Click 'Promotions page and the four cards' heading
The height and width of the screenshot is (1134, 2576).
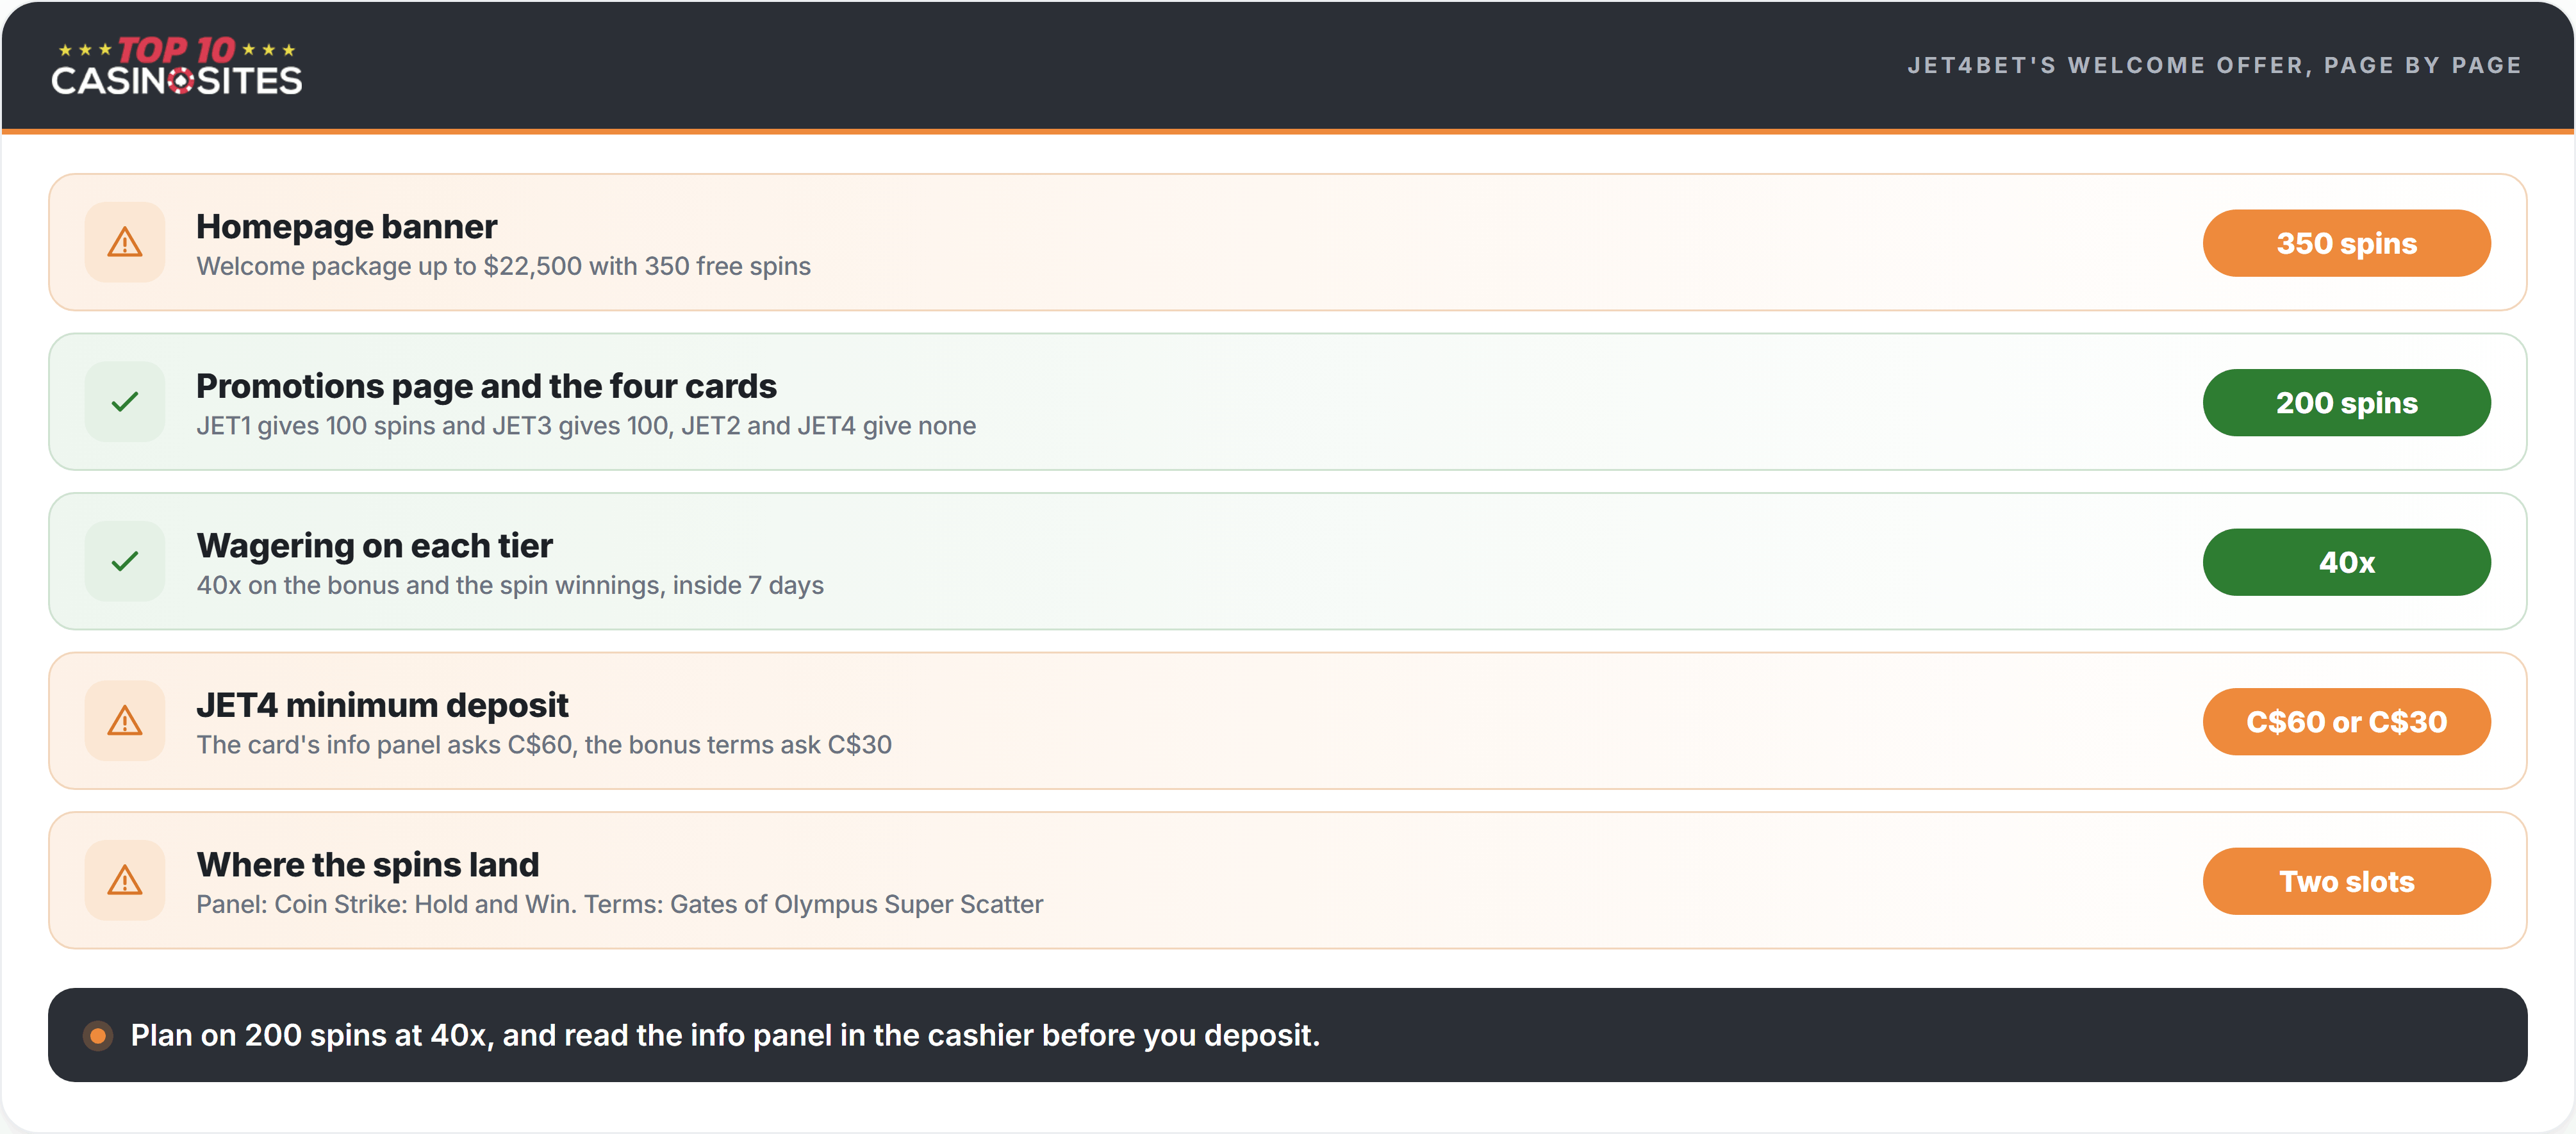(x=486, y=386)
